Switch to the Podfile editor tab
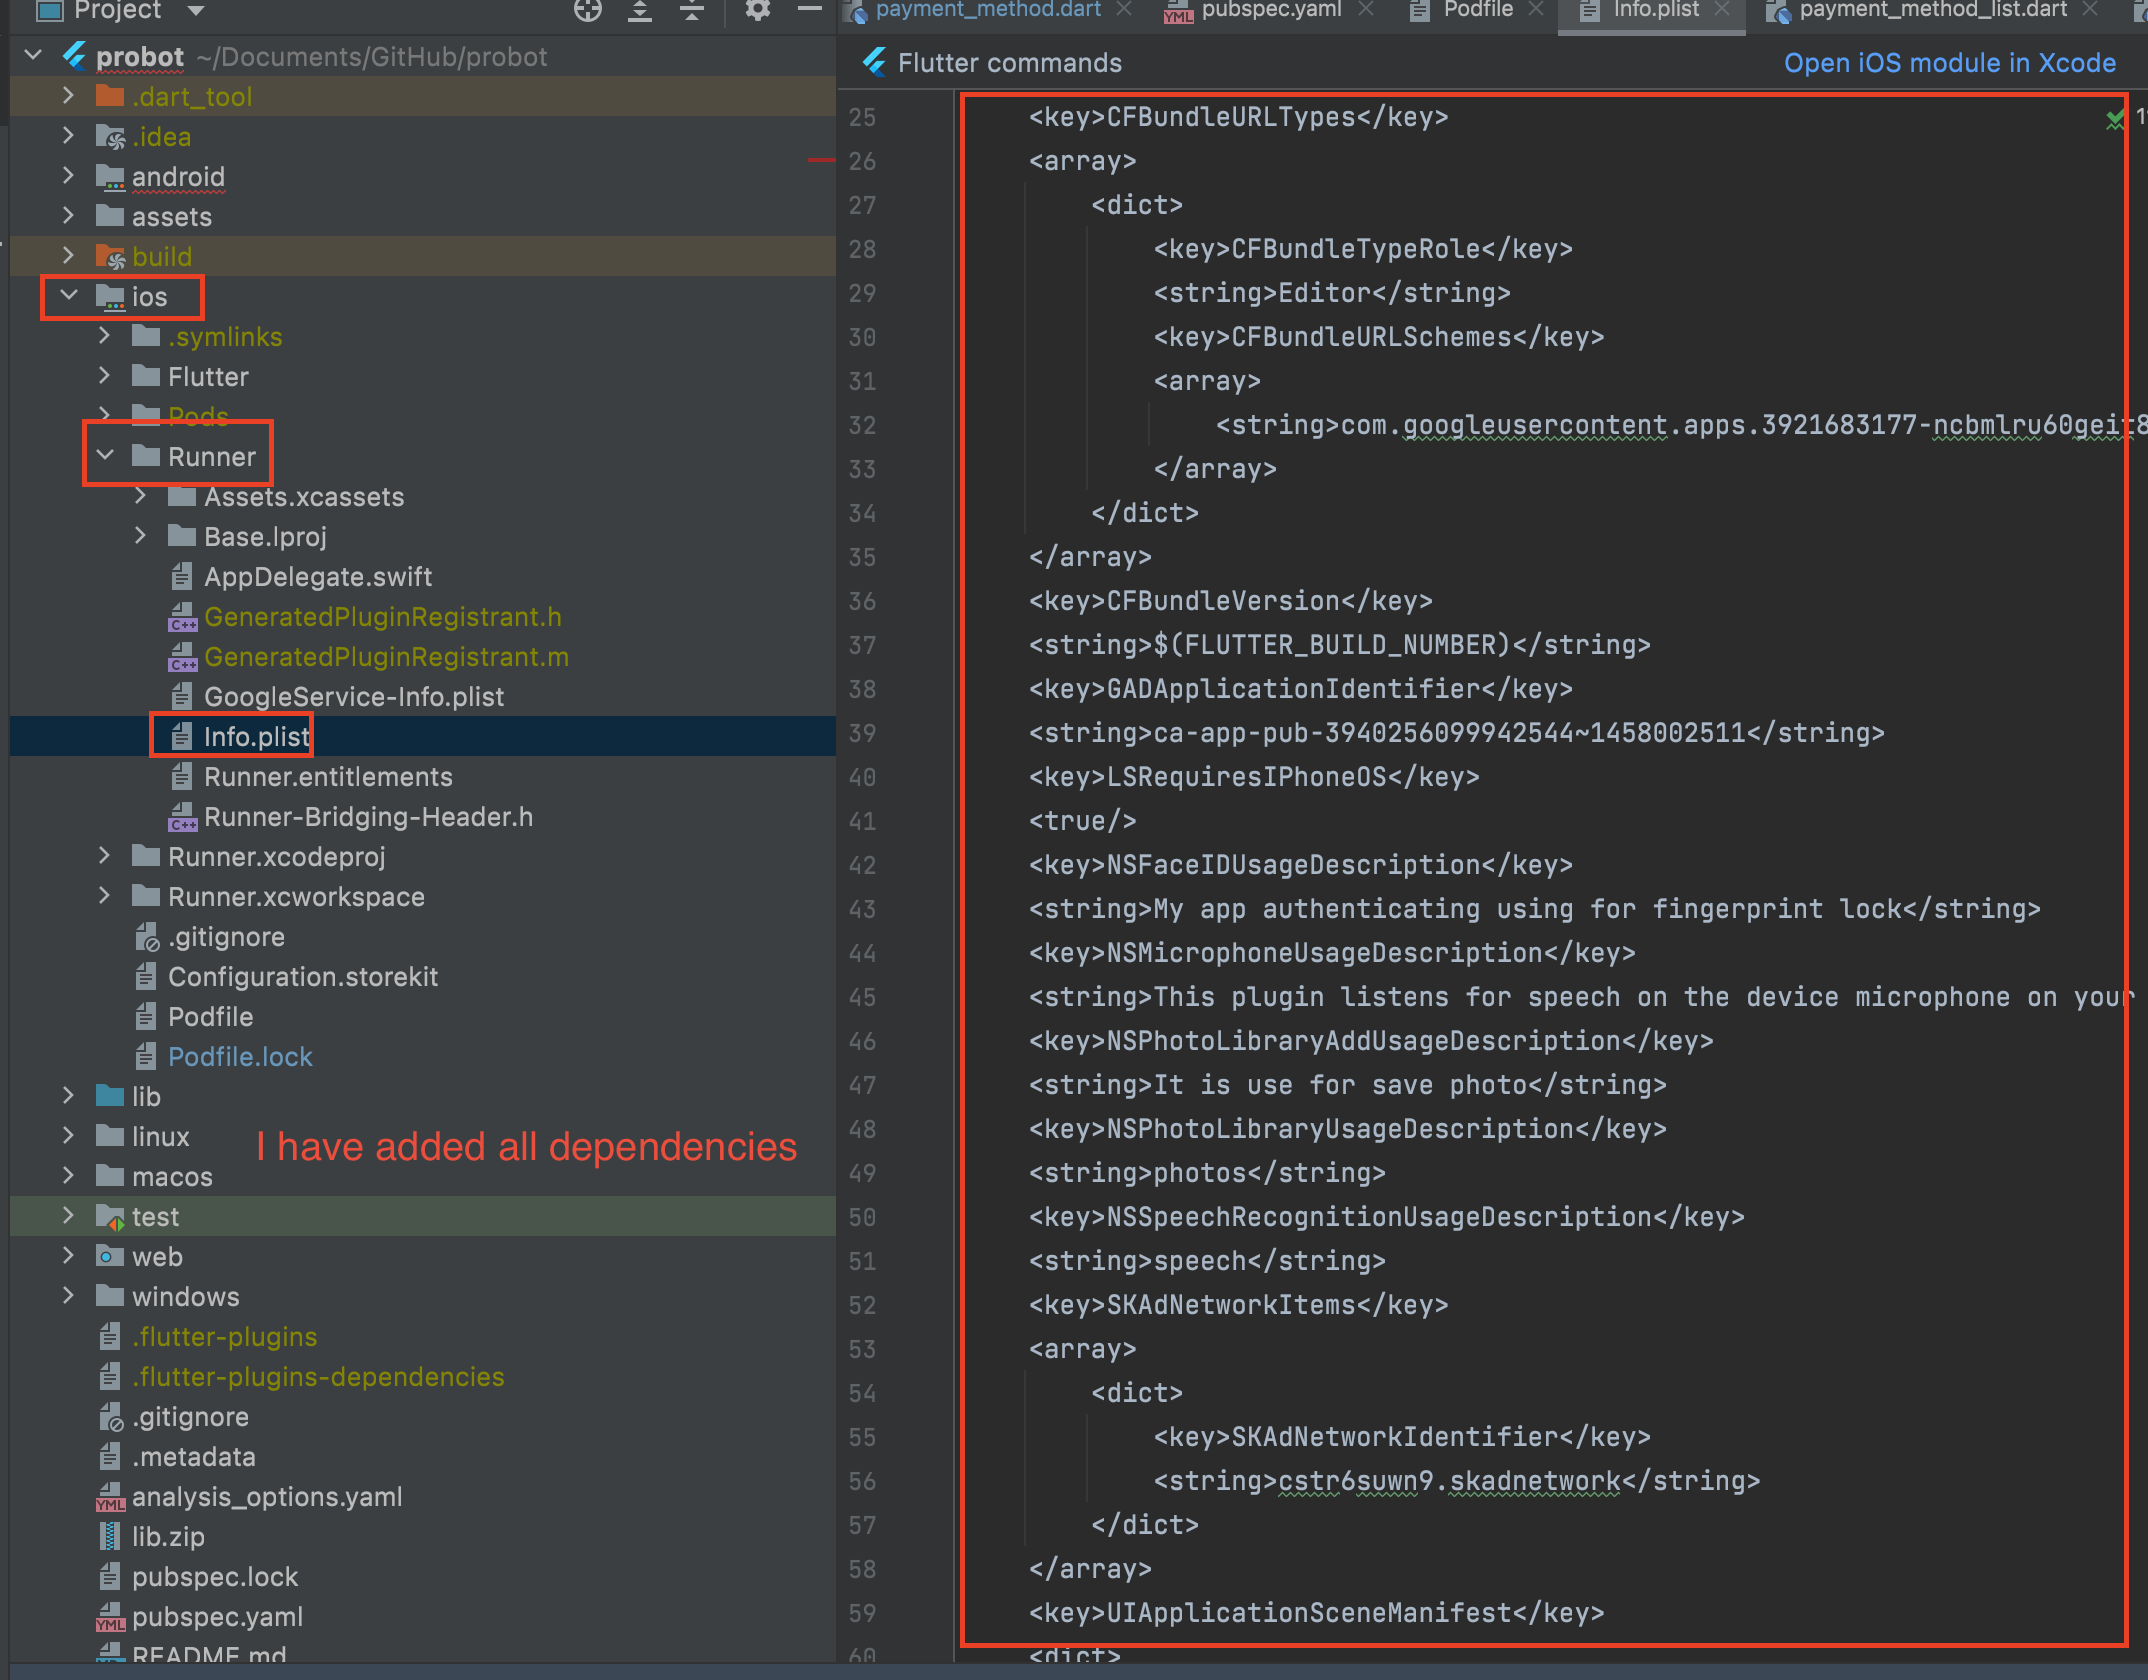Image resolution: width=2148 pixels, height=1680 pixels. click(1477, 9)
